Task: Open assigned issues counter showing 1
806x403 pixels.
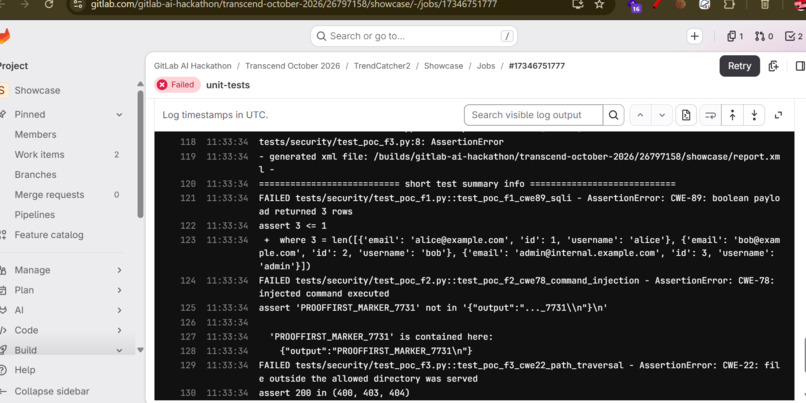Action: point(735,36)
